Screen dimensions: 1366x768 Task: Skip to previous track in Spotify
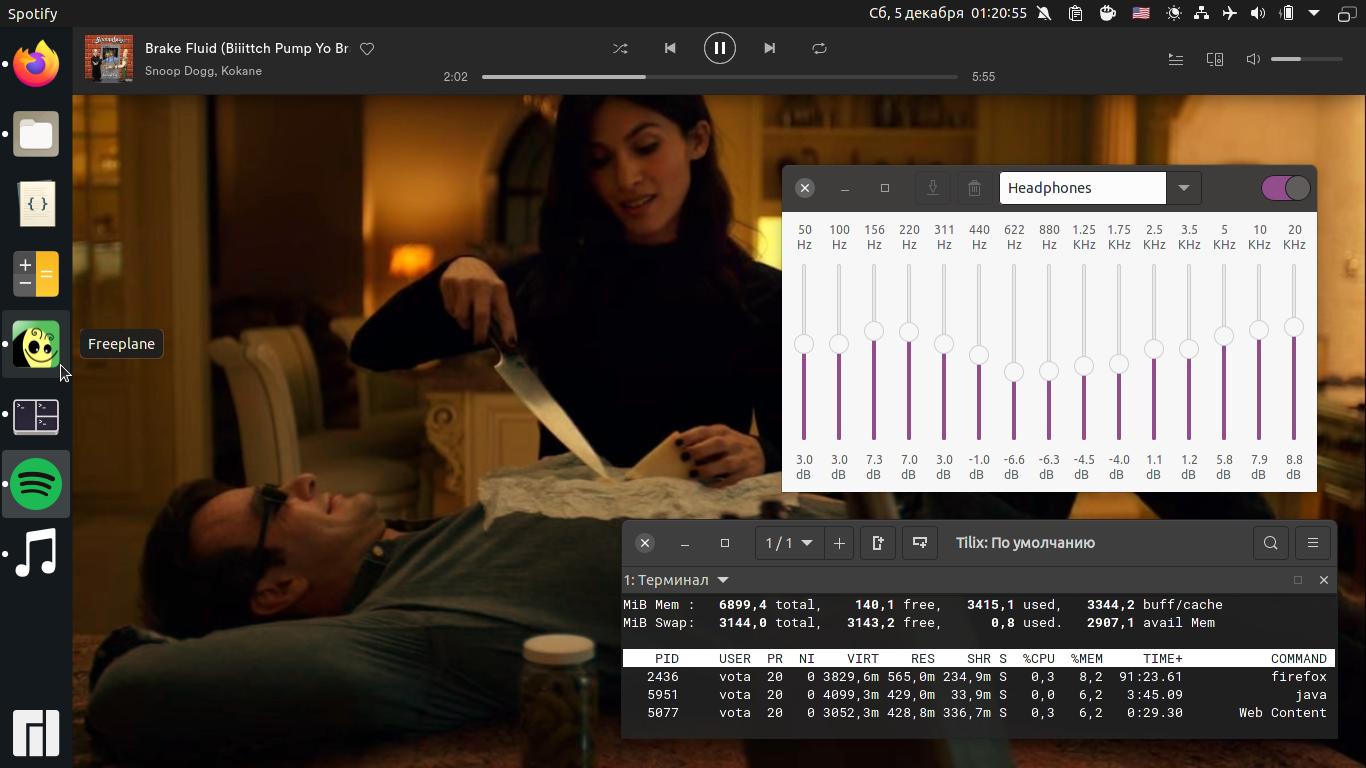[x=670, y=48]
